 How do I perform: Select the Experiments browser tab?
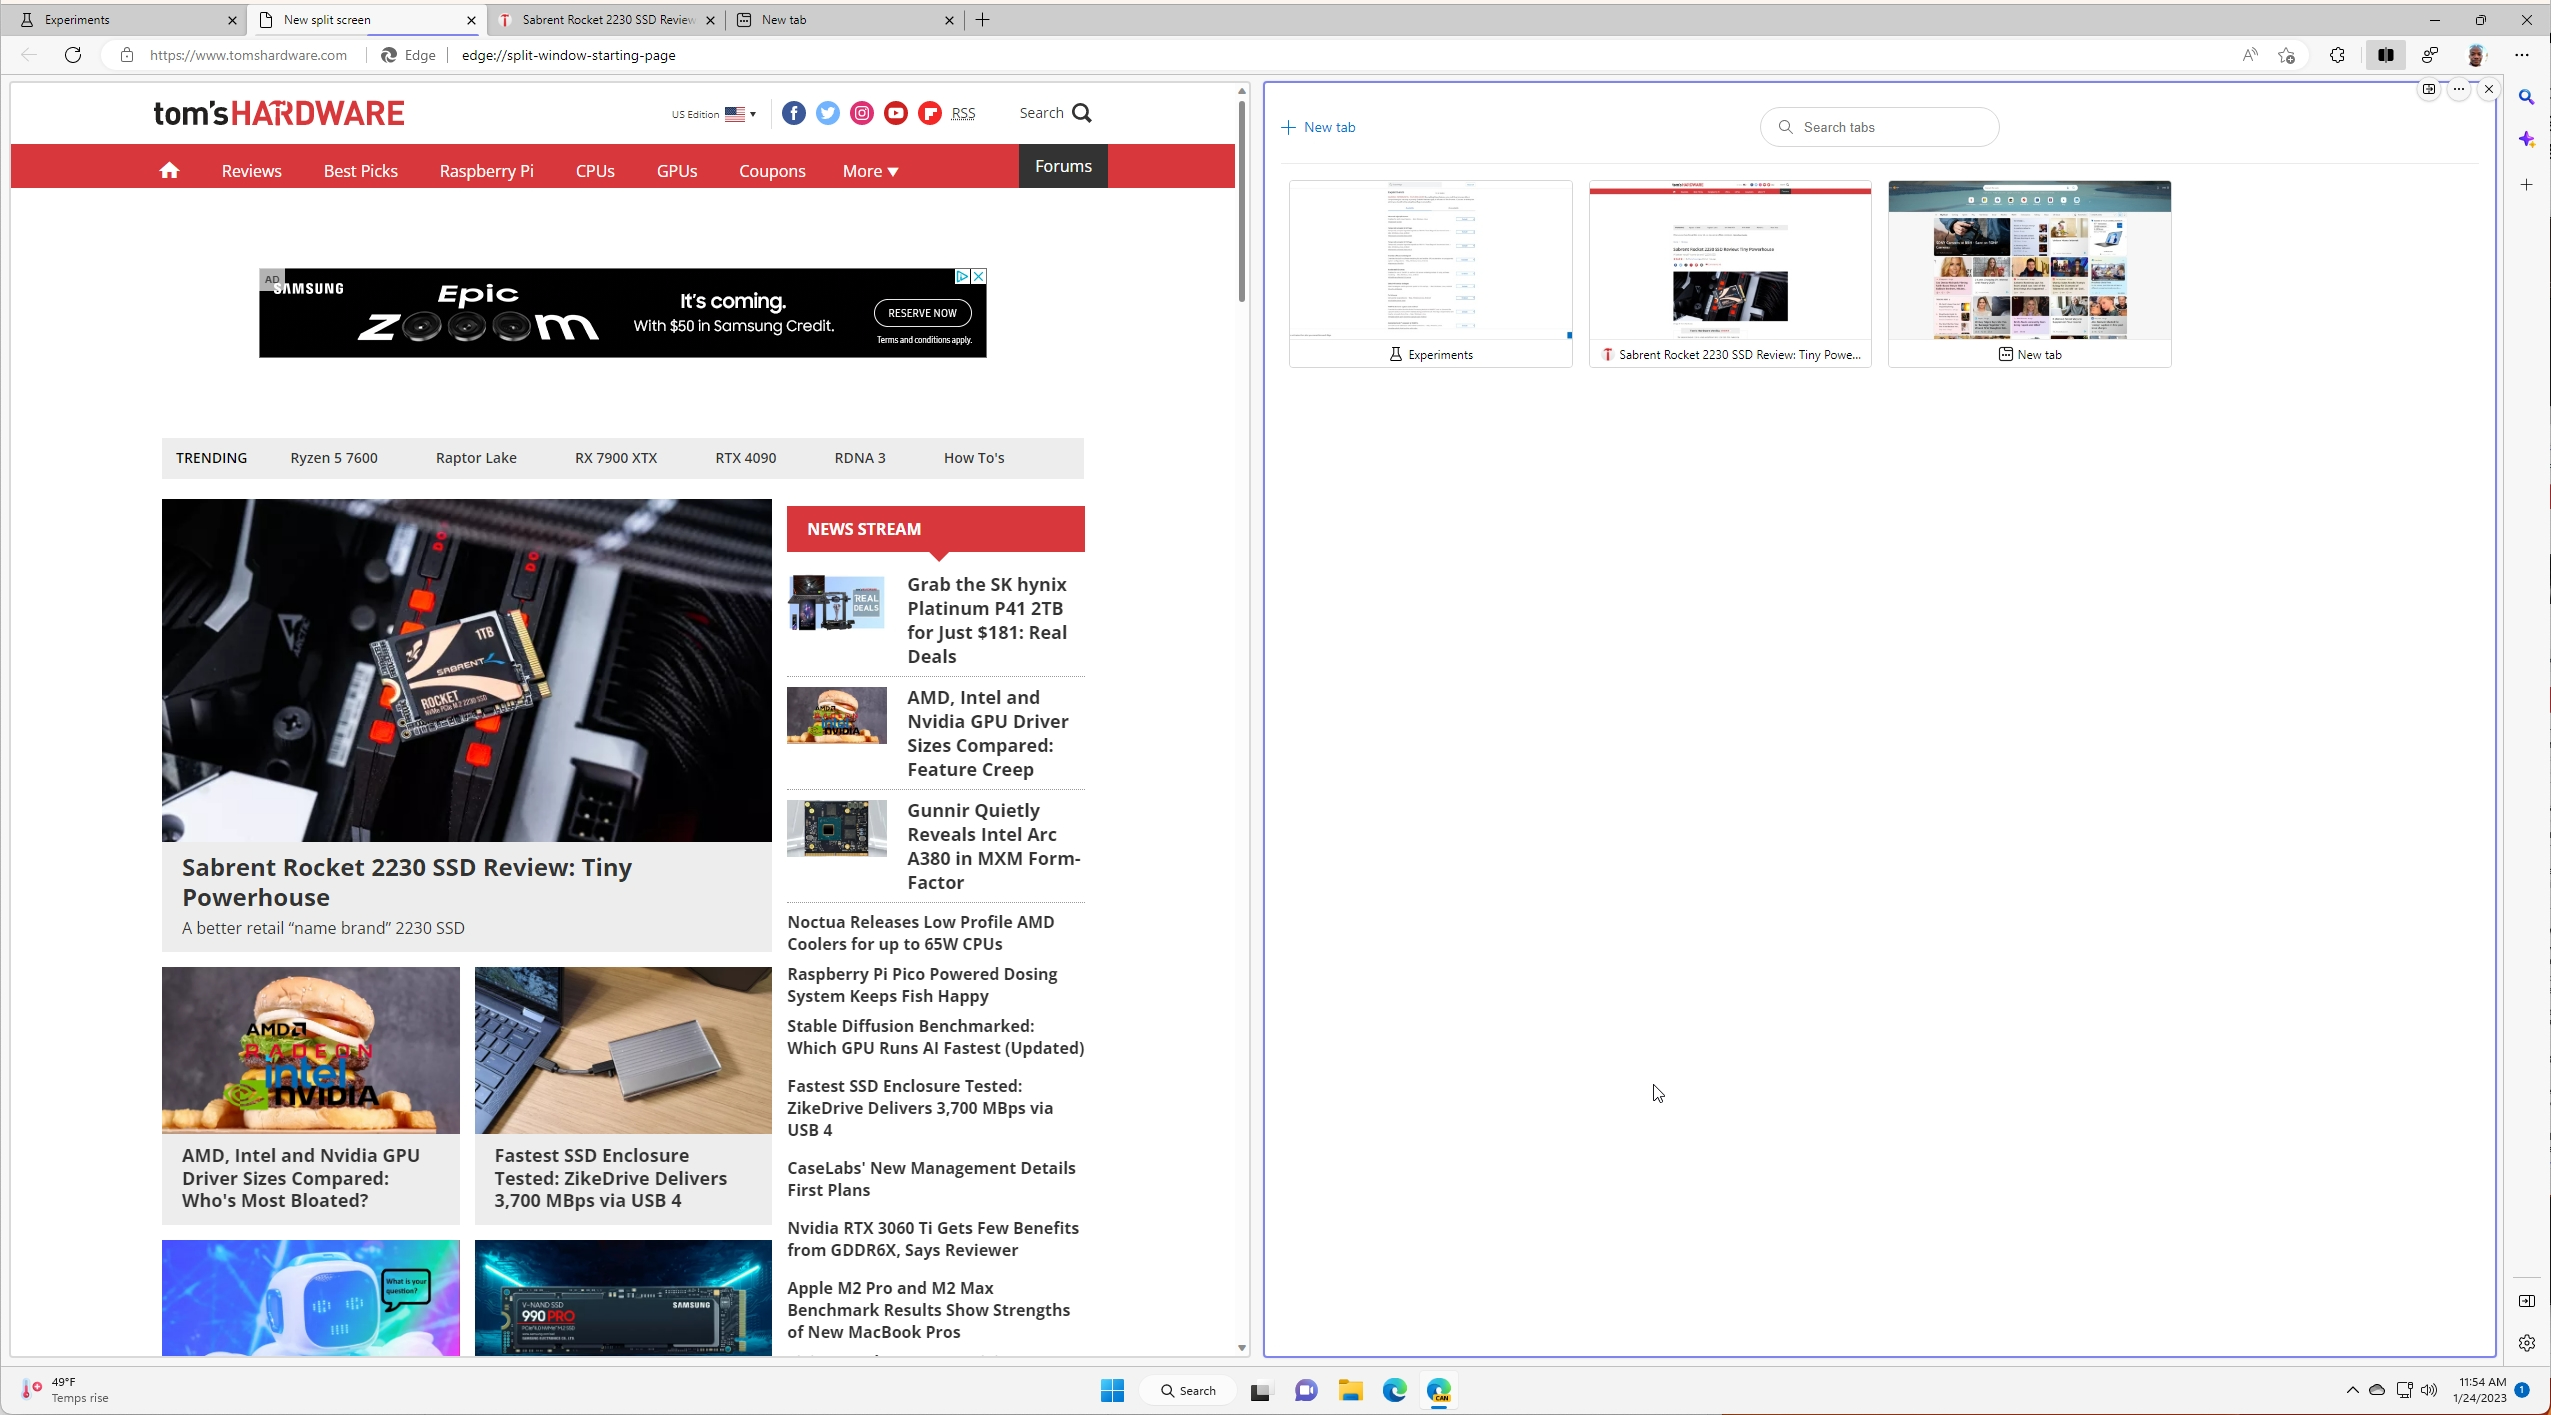pyautogui.click(x=117, y=19)
